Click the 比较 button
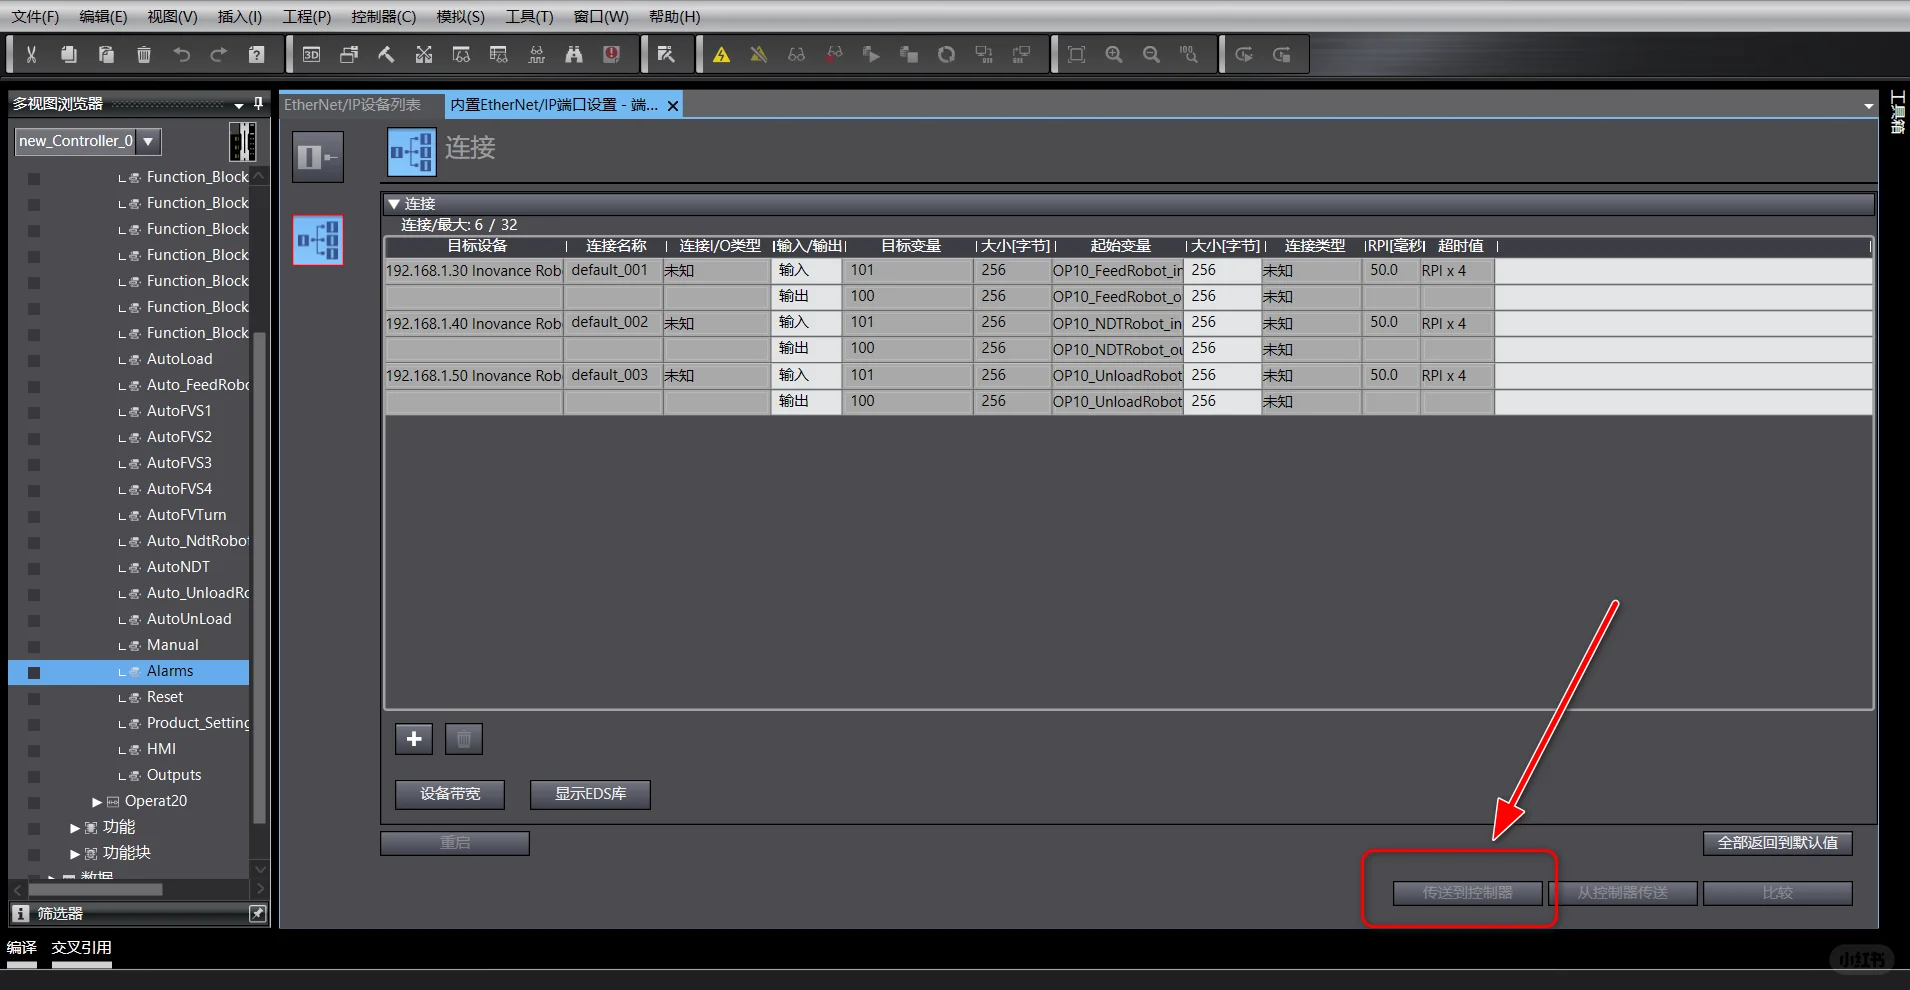1910x990 pixels. tap(1777, 893)
